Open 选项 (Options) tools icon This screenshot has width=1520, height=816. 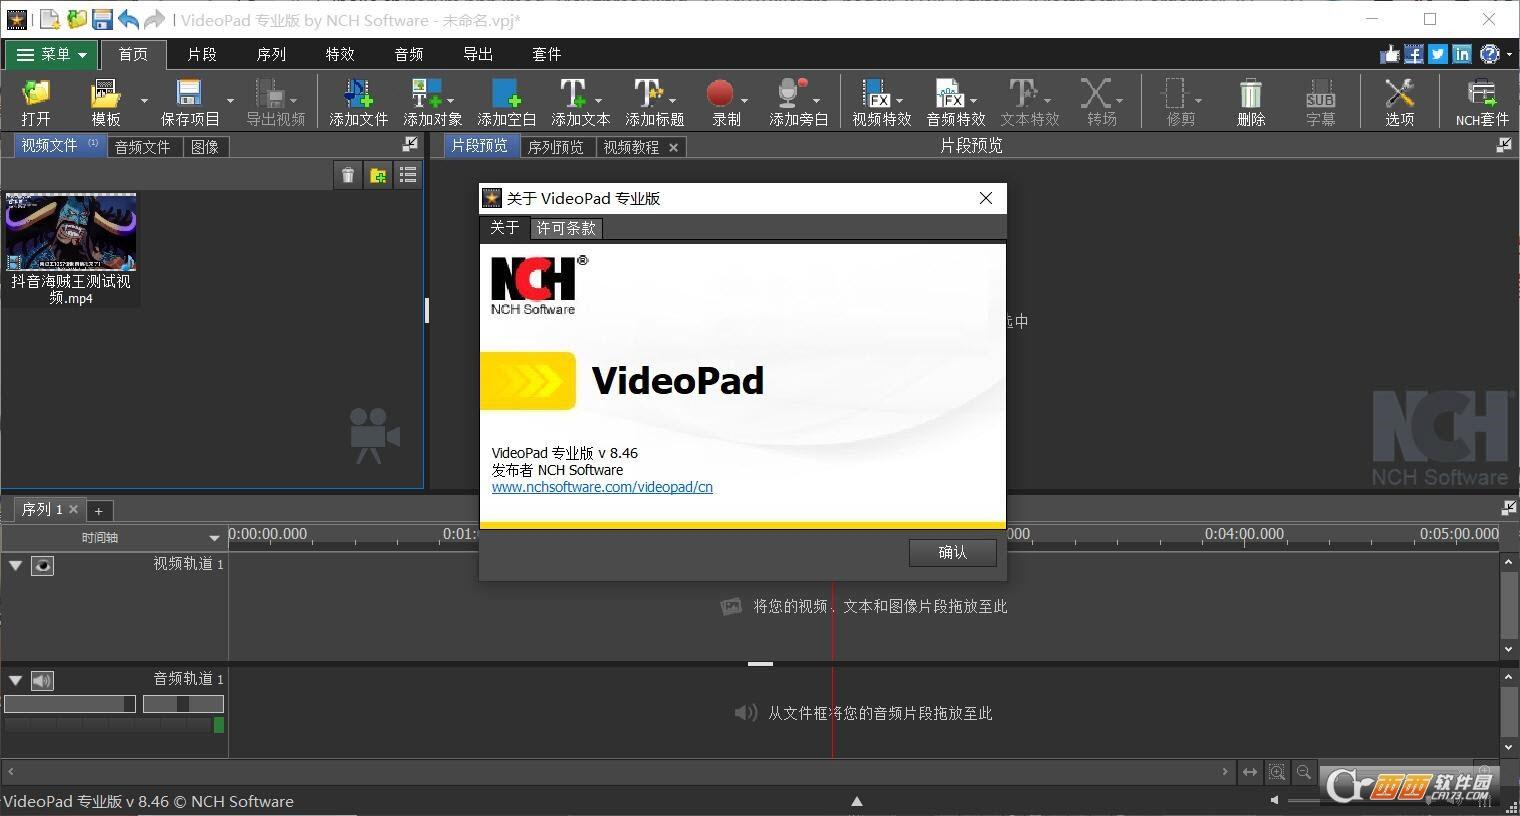(1399, 95)
